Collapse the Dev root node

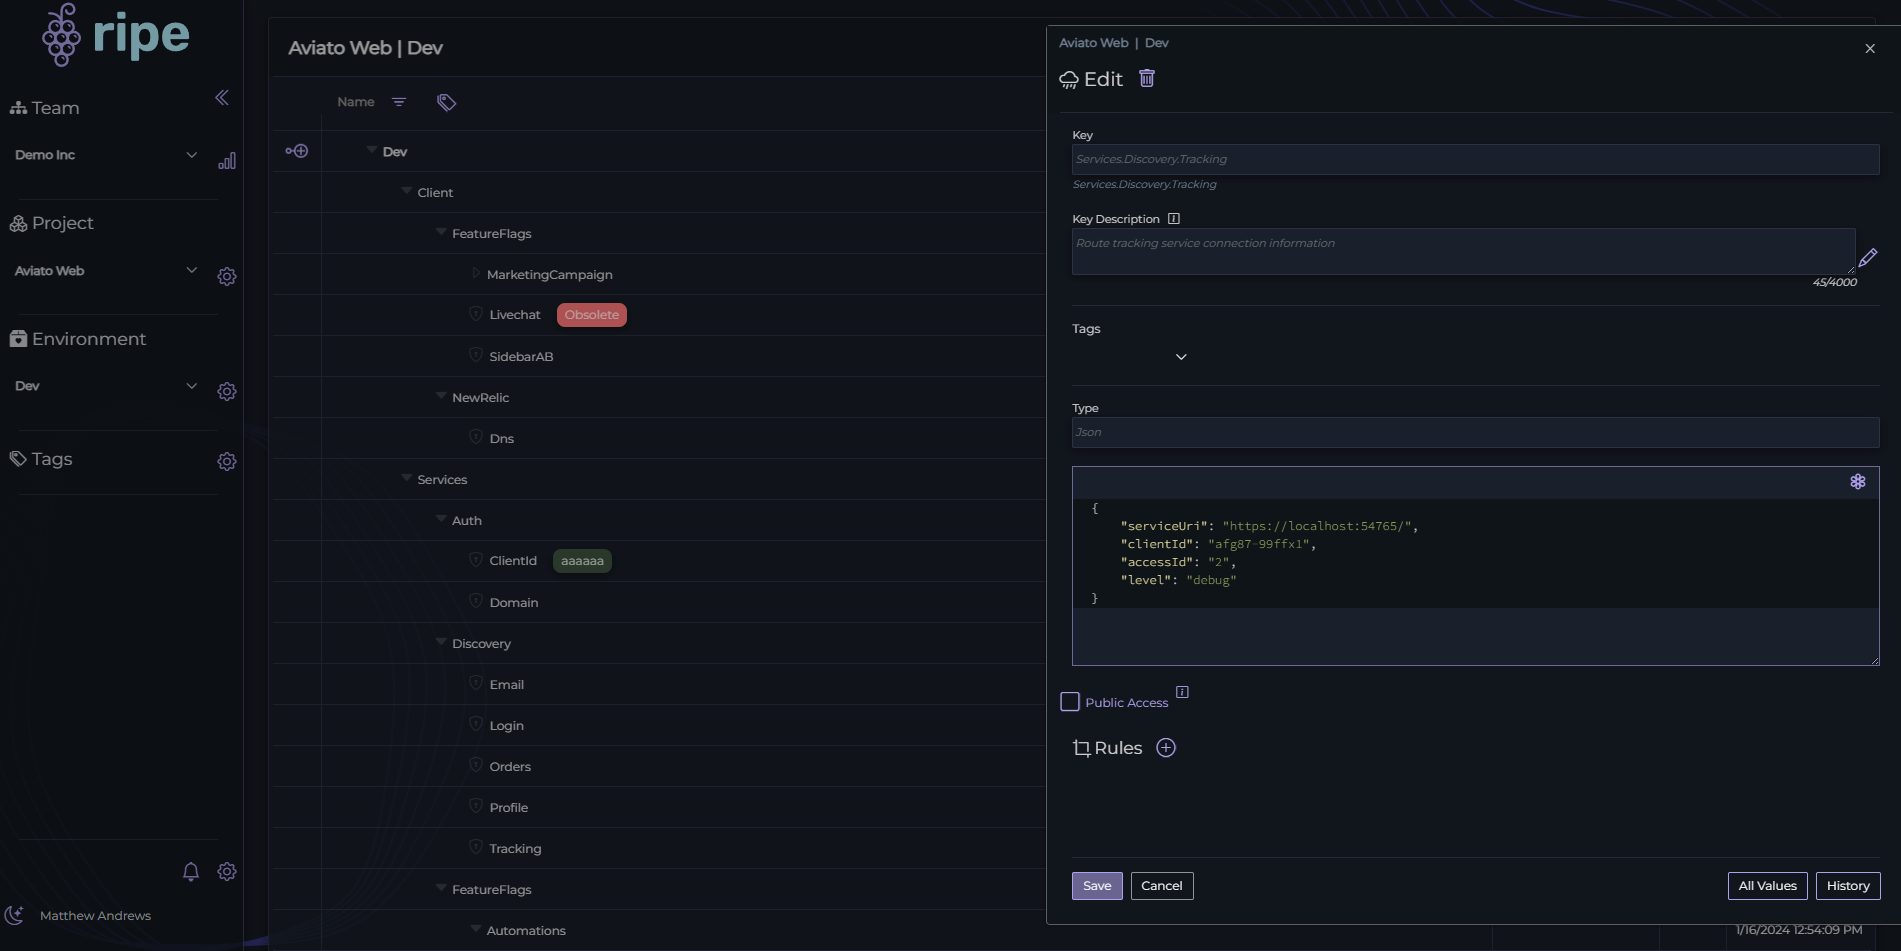point(372,150)
